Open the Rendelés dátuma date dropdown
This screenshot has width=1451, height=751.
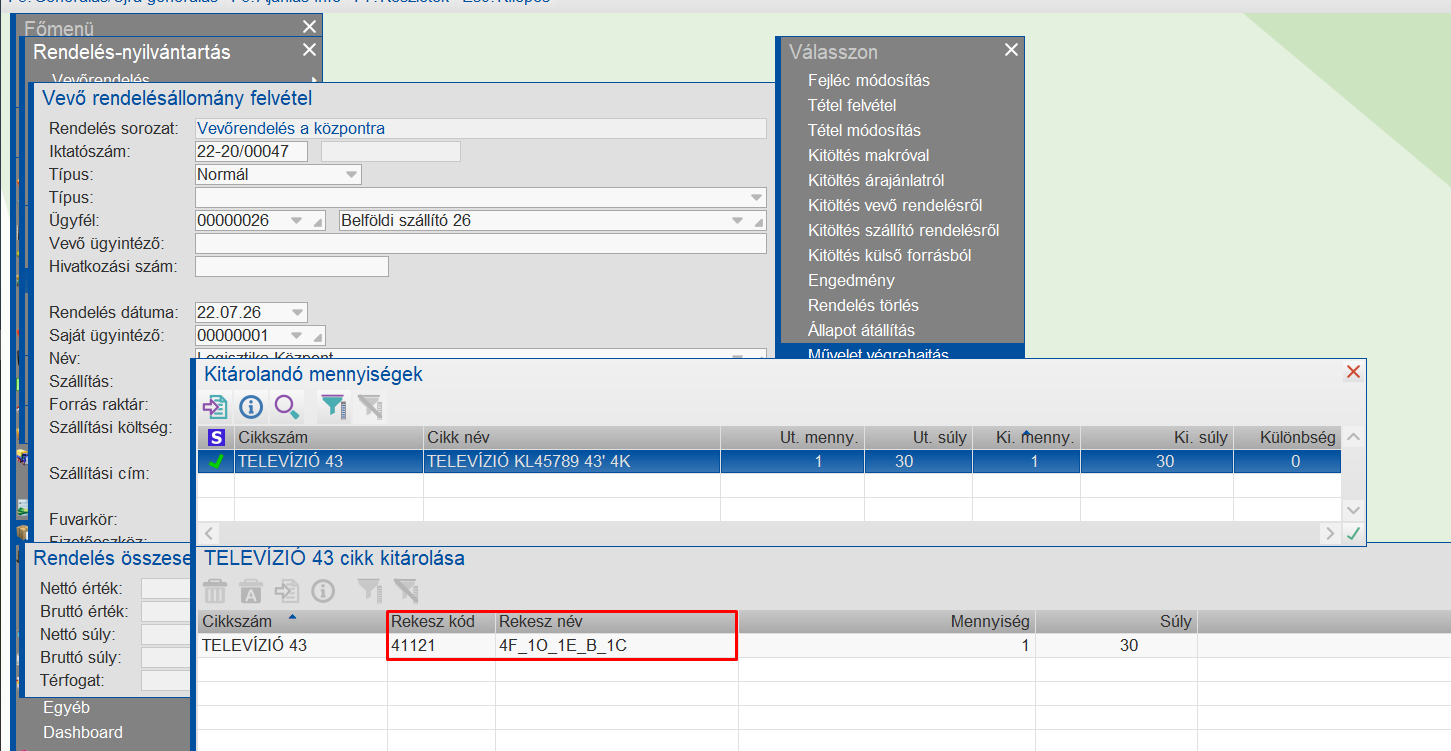(297, 312)
